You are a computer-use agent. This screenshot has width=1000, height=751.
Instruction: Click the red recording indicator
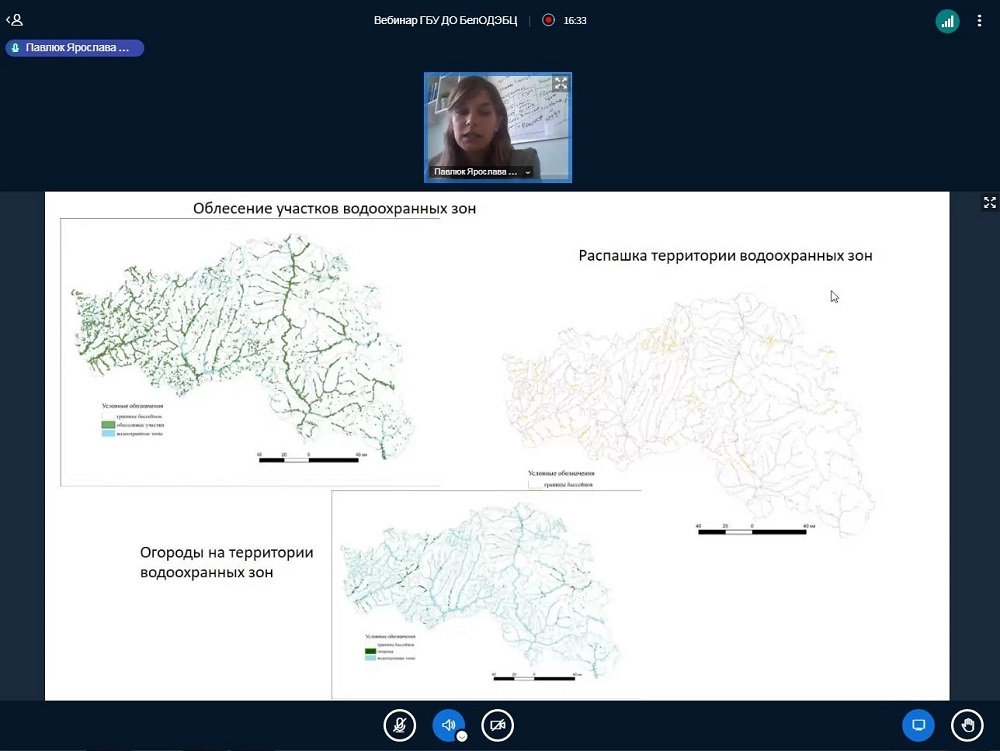pyautogui.click(x=548, y=20)
